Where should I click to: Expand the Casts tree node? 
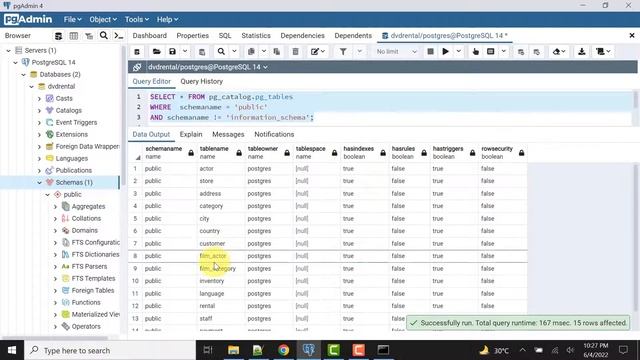[40, 98]
